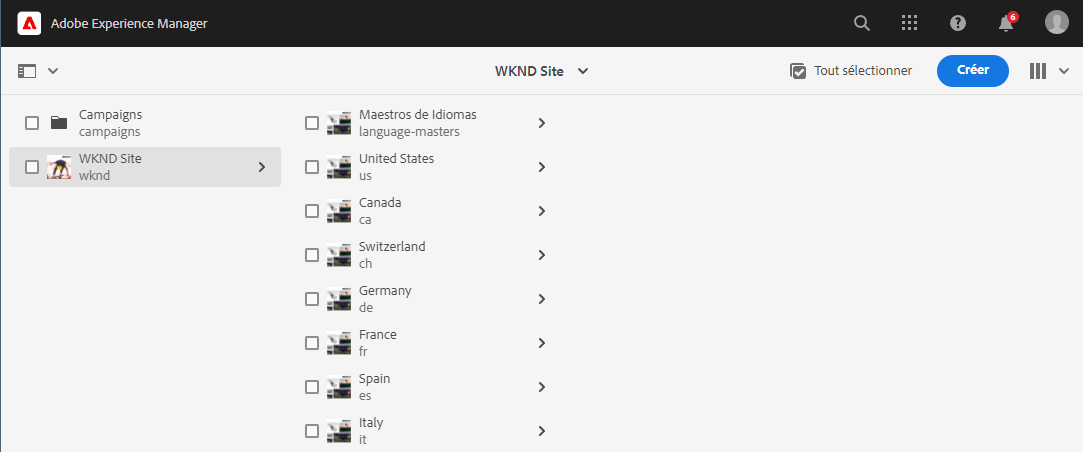Check the Spain checkbox
The image size is (1083, 452).
[312, 387]
